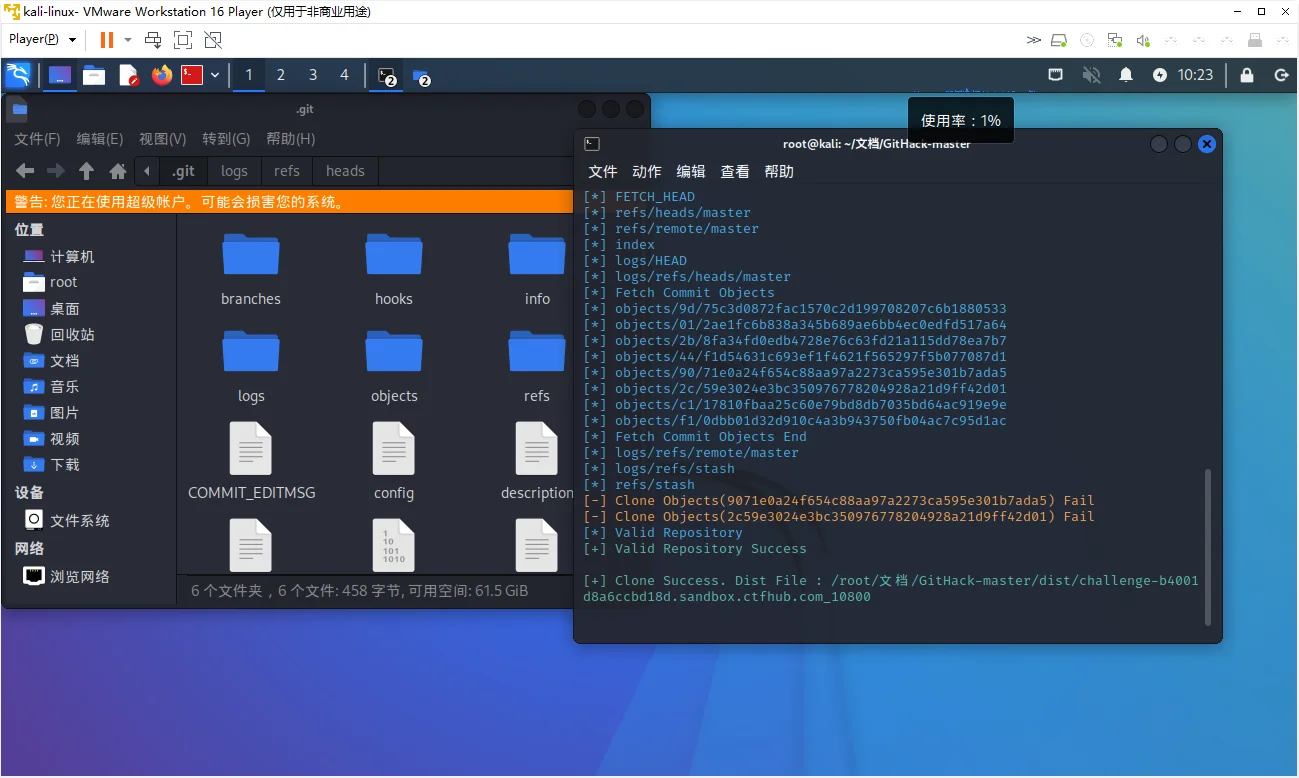Click the file manager Home icon

pyautogui.click(x=118, y=171)
